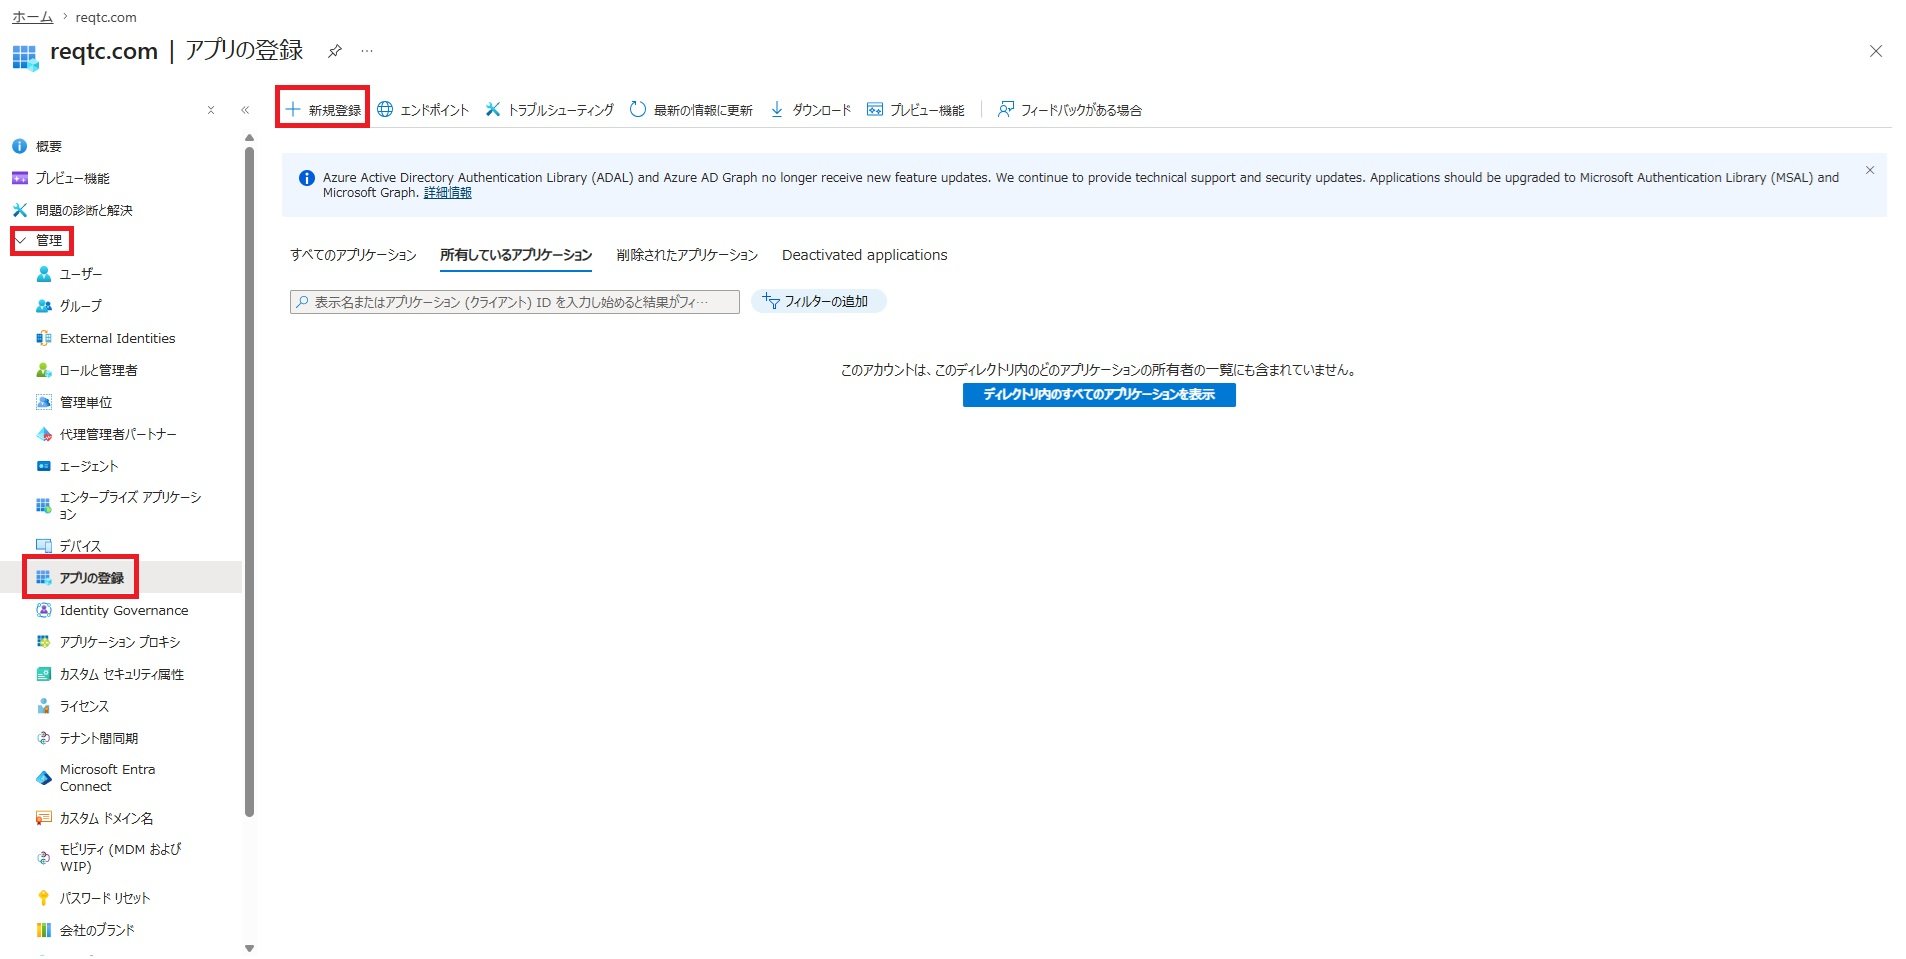Refresh with 最新の情報に更新 icon
The height and width of the screenshot is (959, 1906).
[638, 109]
